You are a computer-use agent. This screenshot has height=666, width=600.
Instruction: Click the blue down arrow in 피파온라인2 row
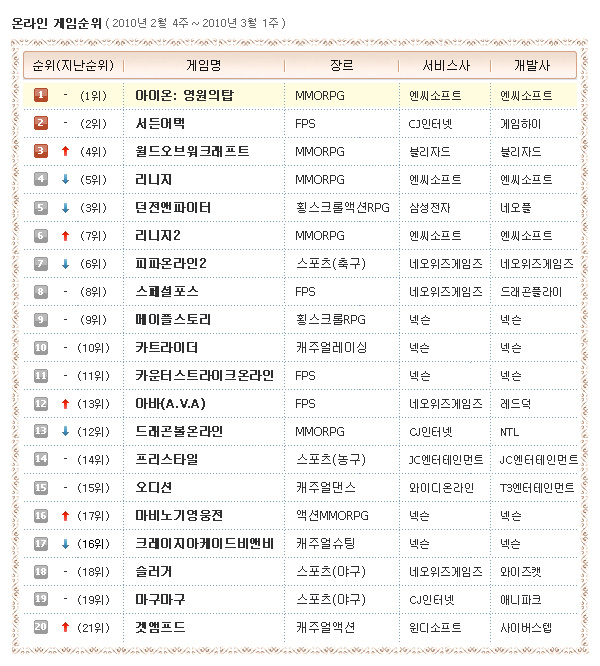point(65,263)
